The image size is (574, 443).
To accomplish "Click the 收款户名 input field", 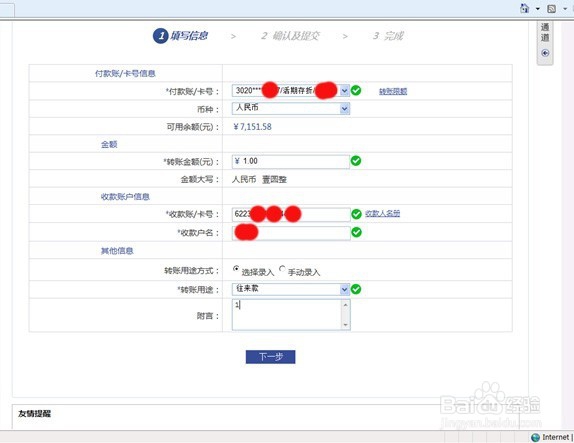I will coord(291,233).
